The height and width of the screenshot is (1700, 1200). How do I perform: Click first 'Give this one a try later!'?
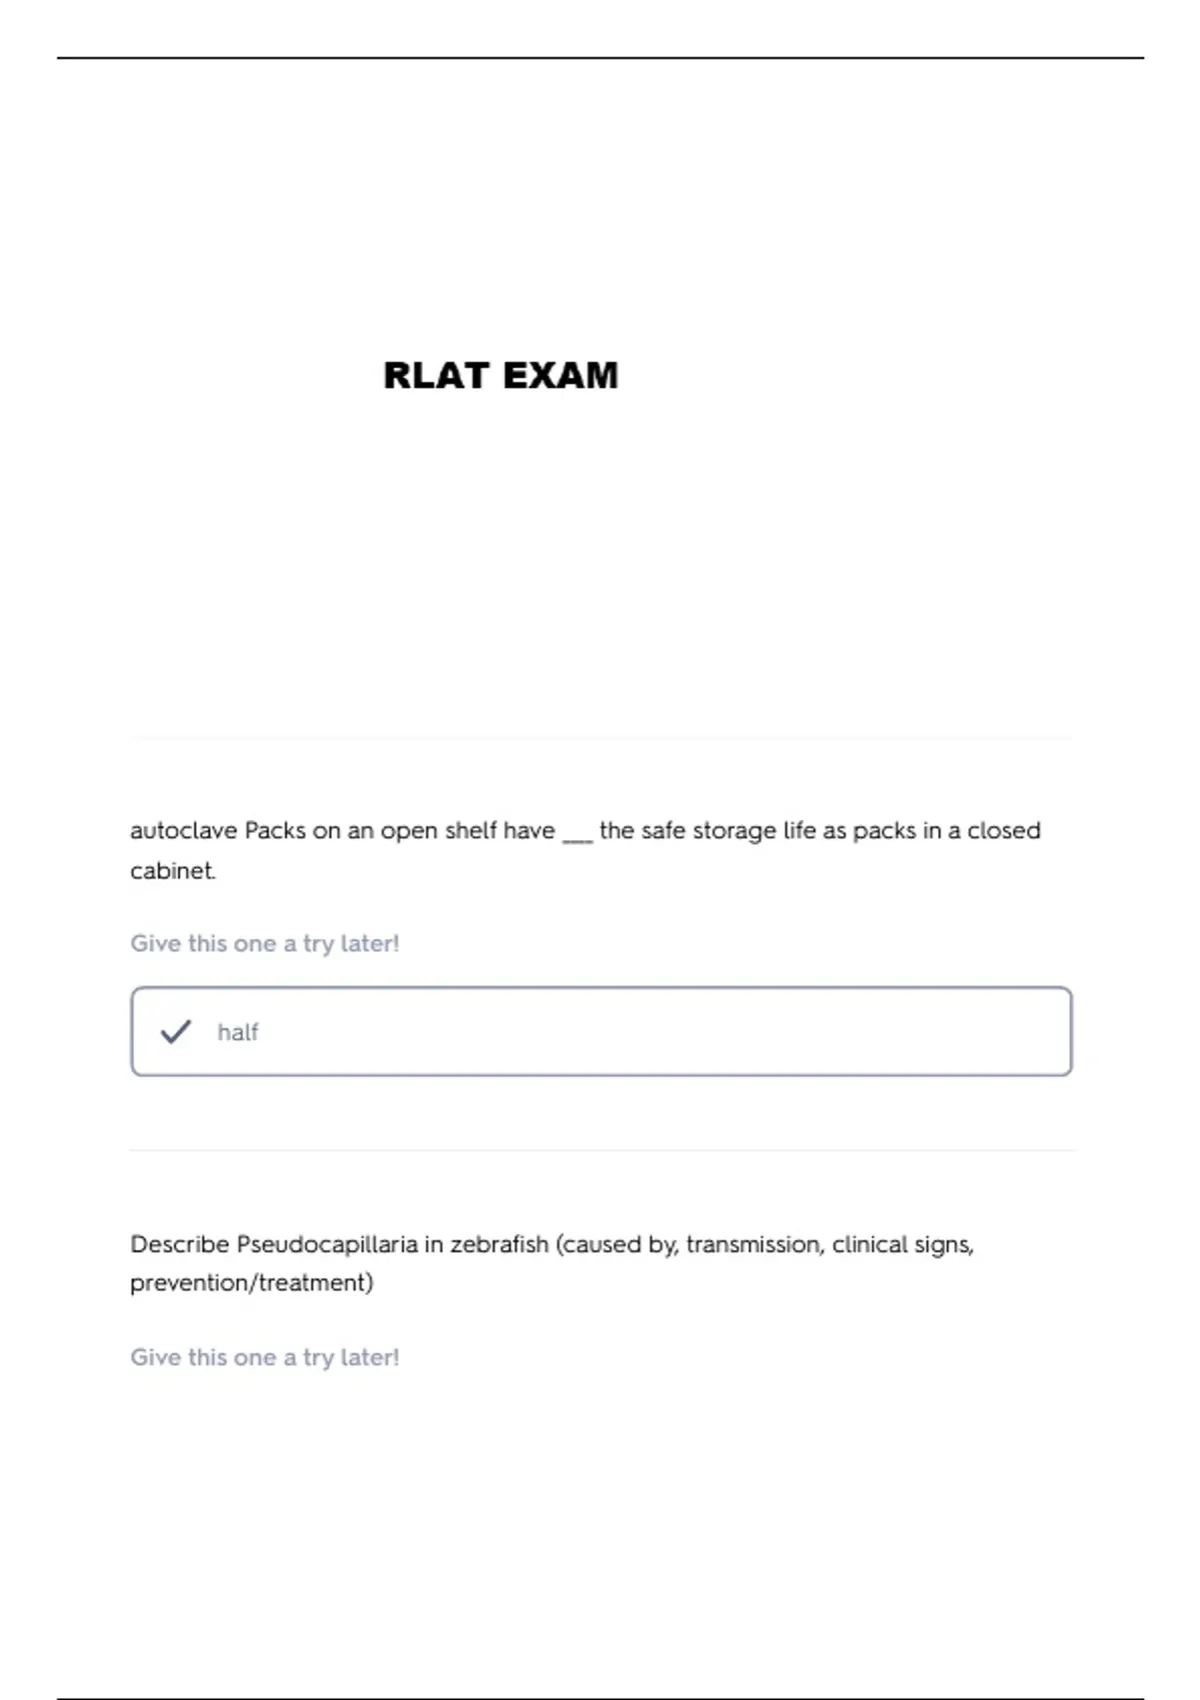point(265,943)
